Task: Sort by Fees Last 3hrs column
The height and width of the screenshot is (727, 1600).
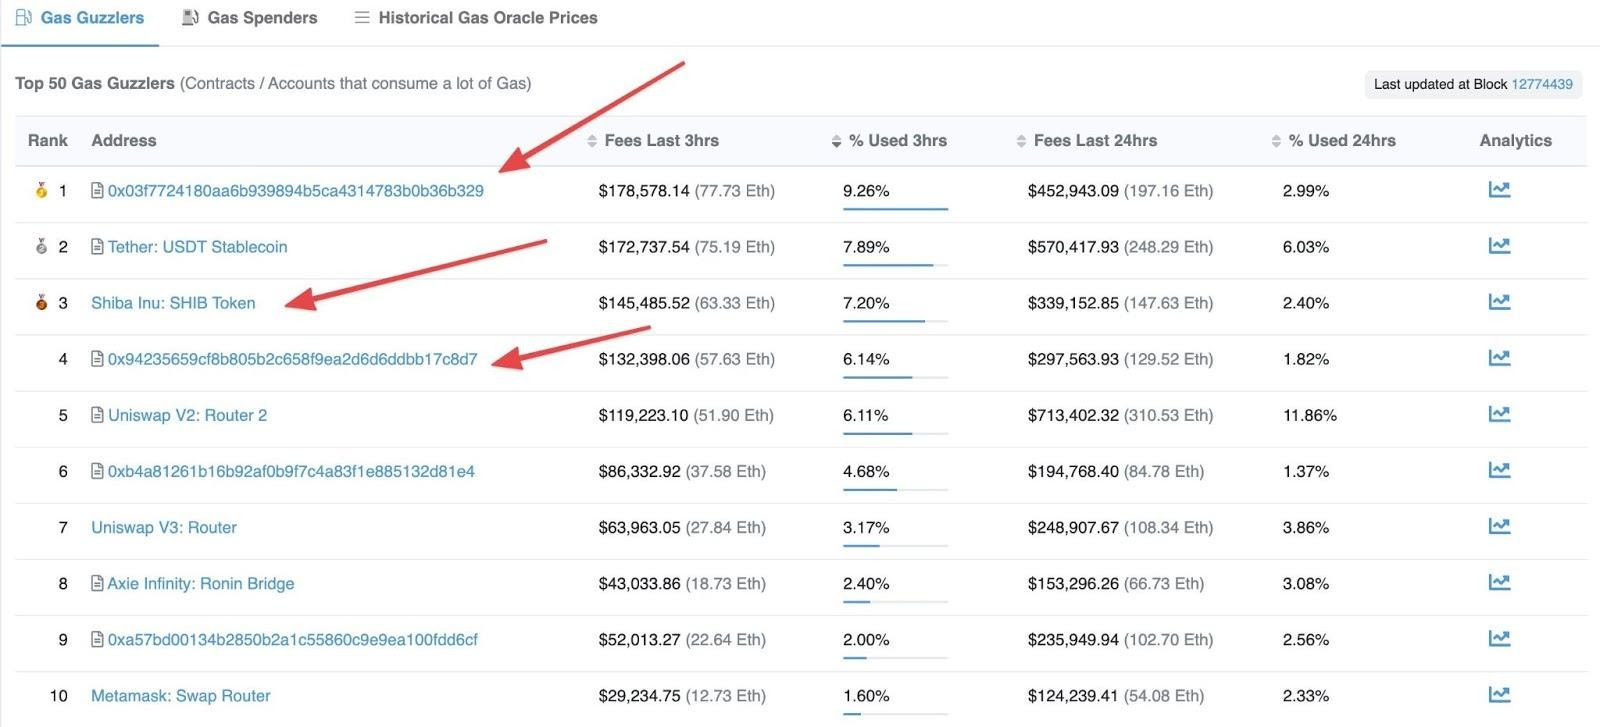Action: (653, 141)
